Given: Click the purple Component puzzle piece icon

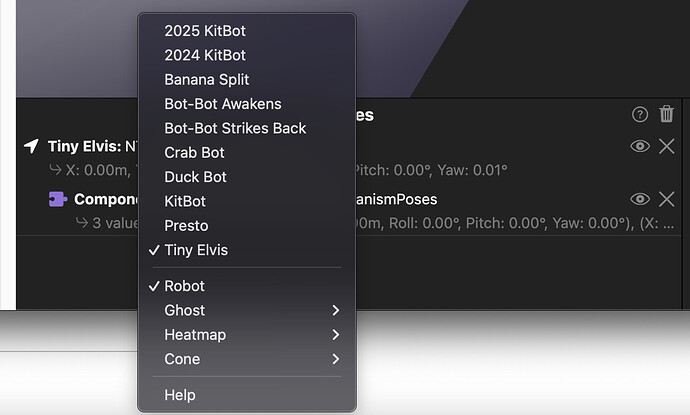Looking at the screenshot, I should pos(58,199).
